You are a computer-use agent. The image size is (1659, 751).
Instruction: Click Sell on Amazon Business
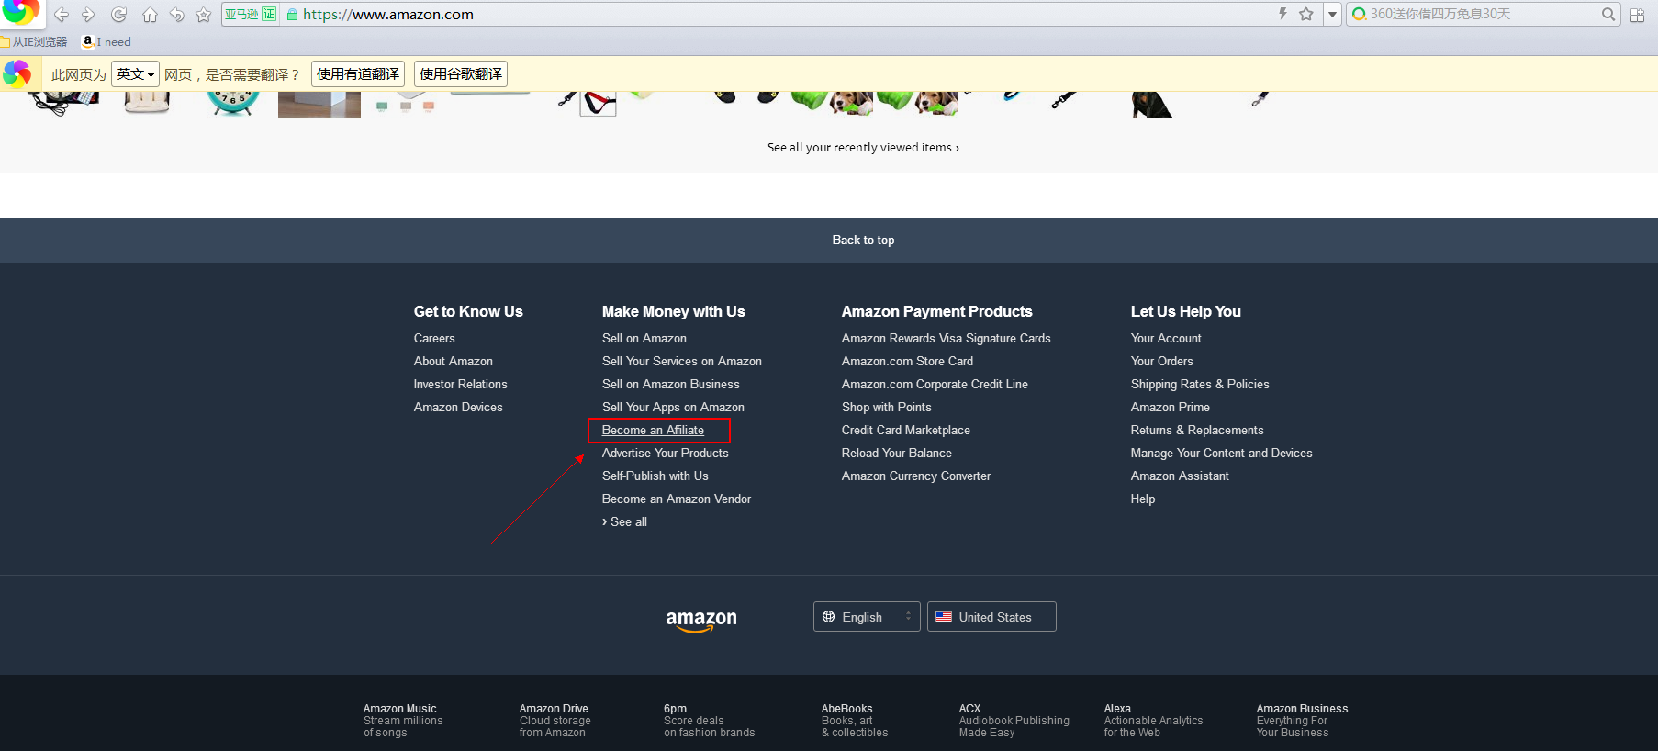tap(671, 384)
